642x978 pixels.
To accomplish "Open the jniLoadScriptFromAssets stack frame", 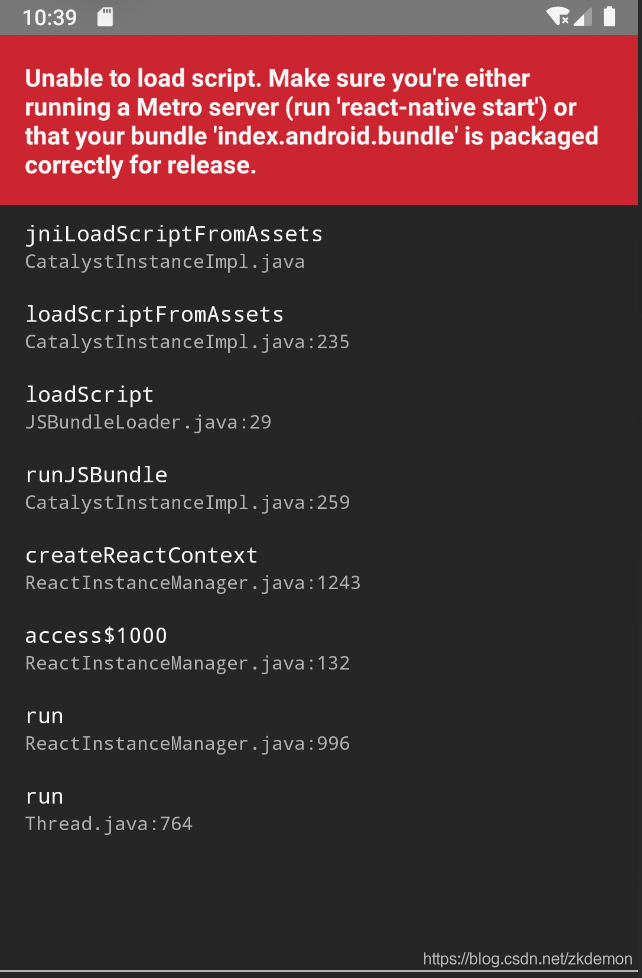I will coord(174,234).
